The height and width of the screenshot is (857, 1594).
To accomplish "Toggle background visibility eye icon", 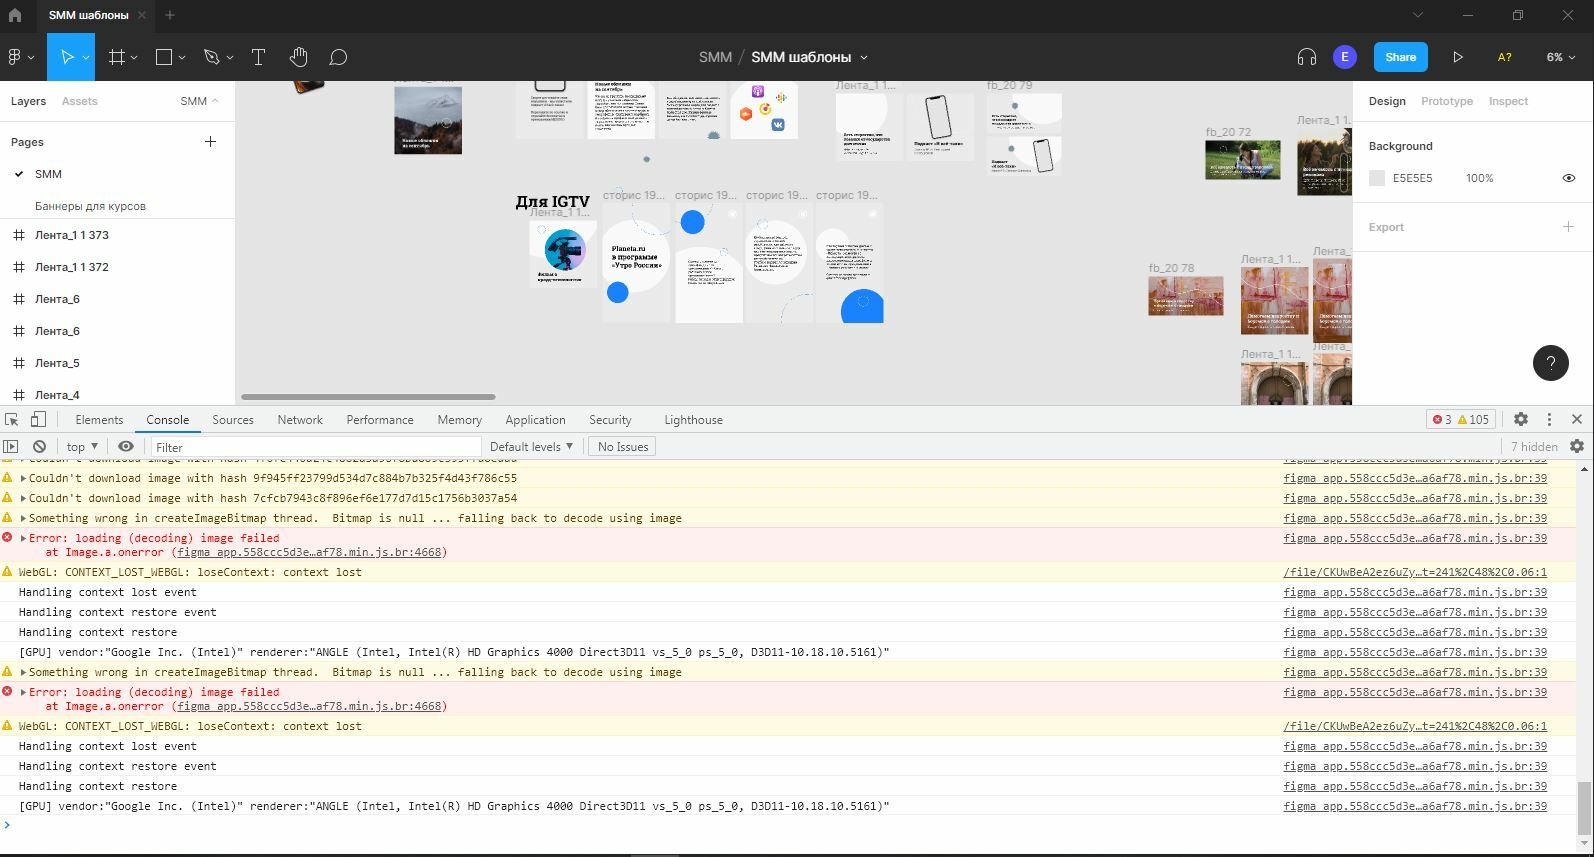I will (x=1568, y=178).
